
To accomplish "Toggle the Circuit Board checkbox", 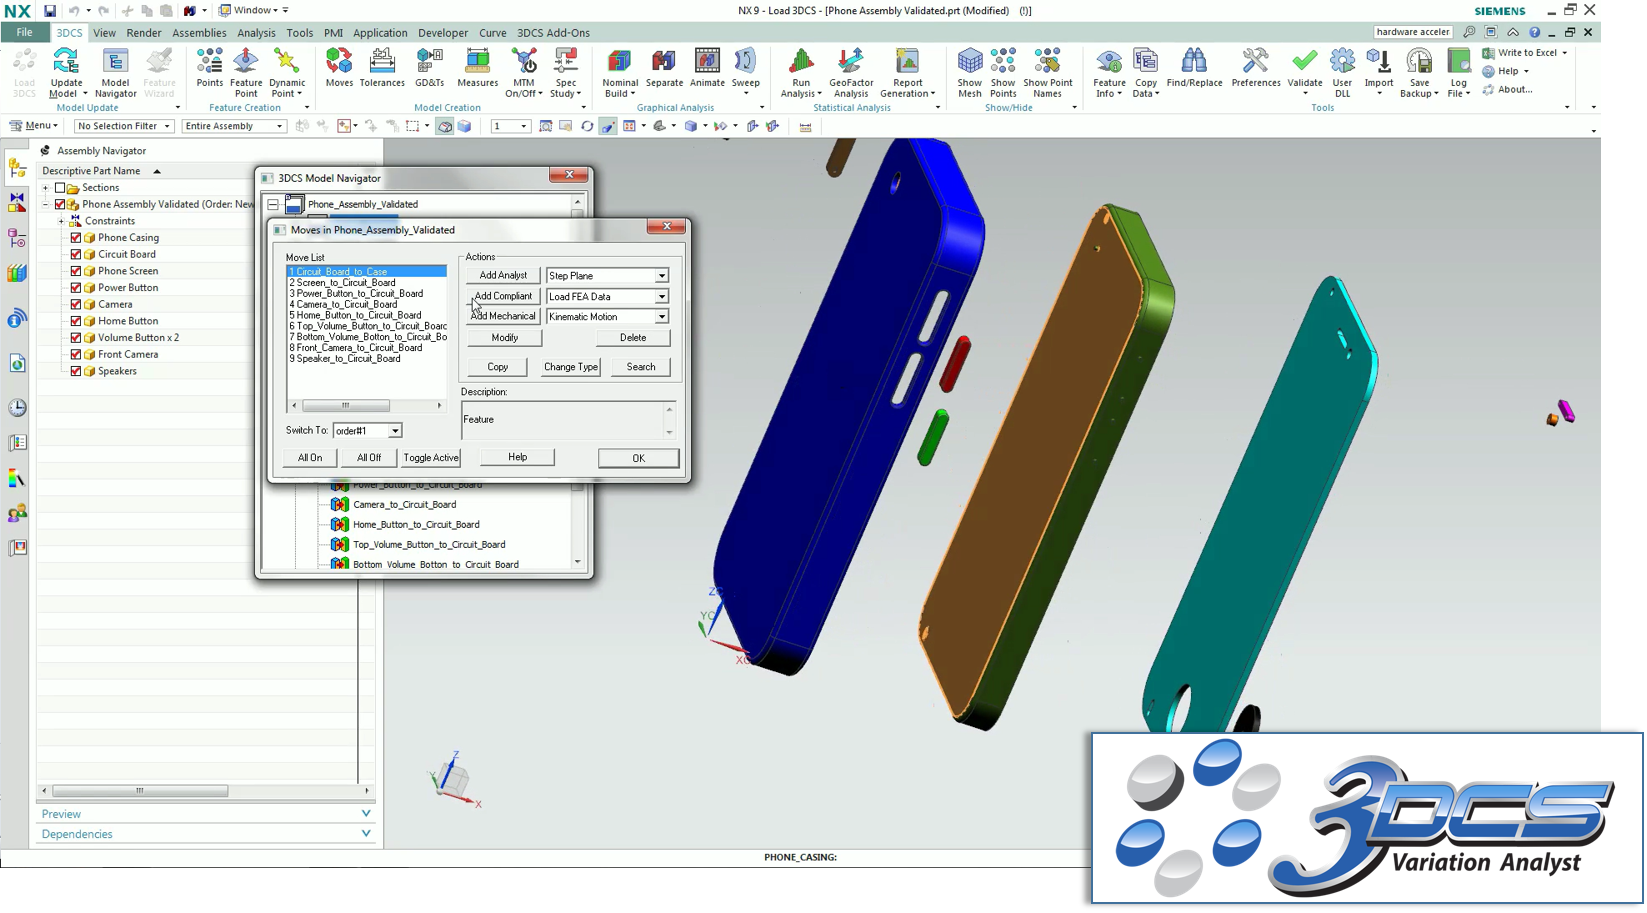I will (76, 254).
